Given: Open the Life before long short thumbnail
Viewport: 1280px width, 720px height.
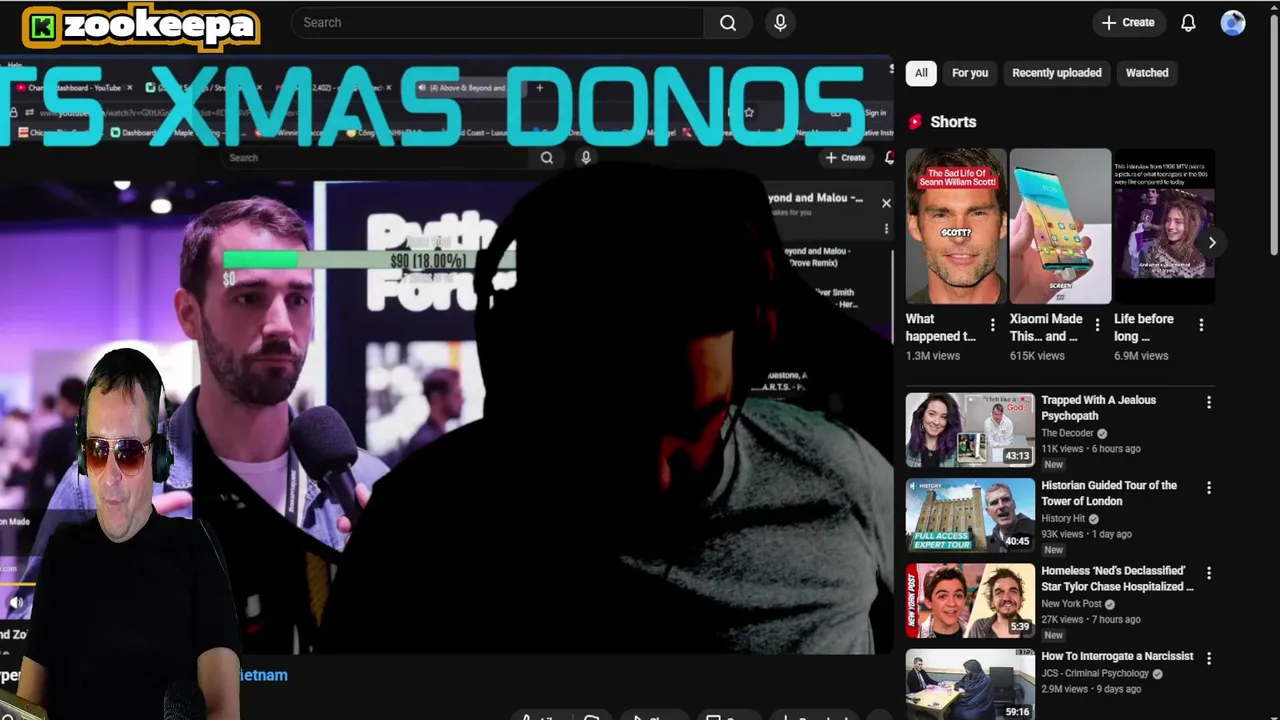Looking at the screenshot, I should (x=1164, y=226).
